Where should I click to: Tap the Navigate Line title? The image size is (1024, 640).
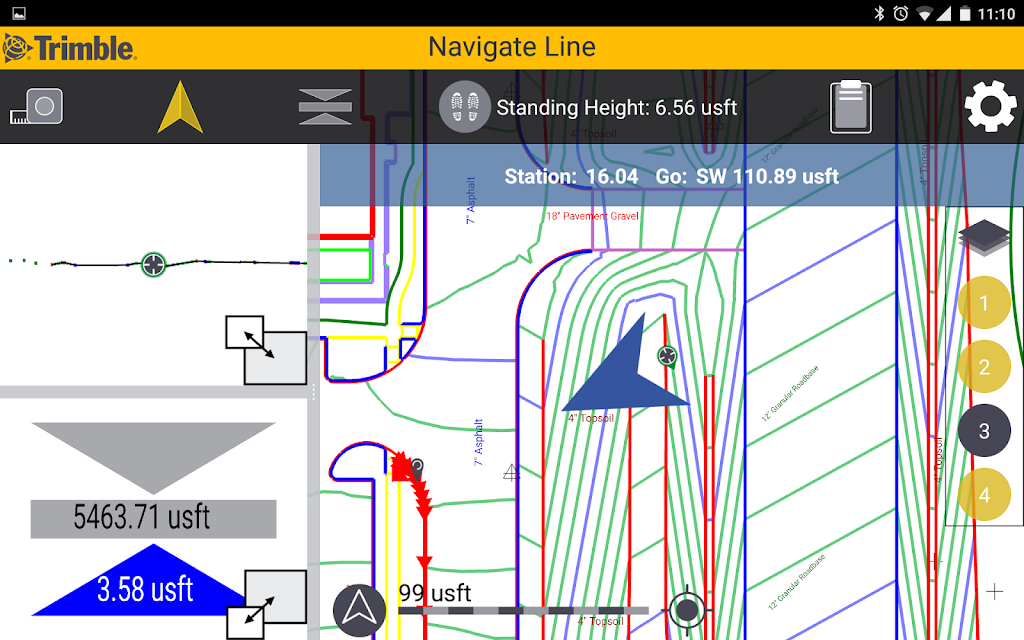coord(512,47)
